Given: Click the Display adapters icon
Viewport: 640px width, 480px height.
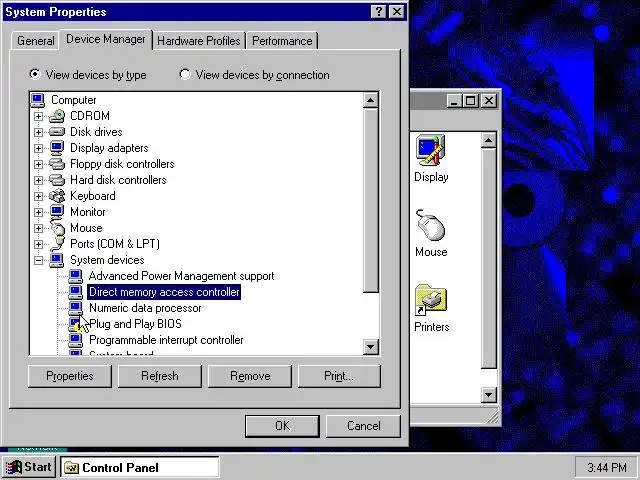Looking at the screenshot, I should 57,148.
